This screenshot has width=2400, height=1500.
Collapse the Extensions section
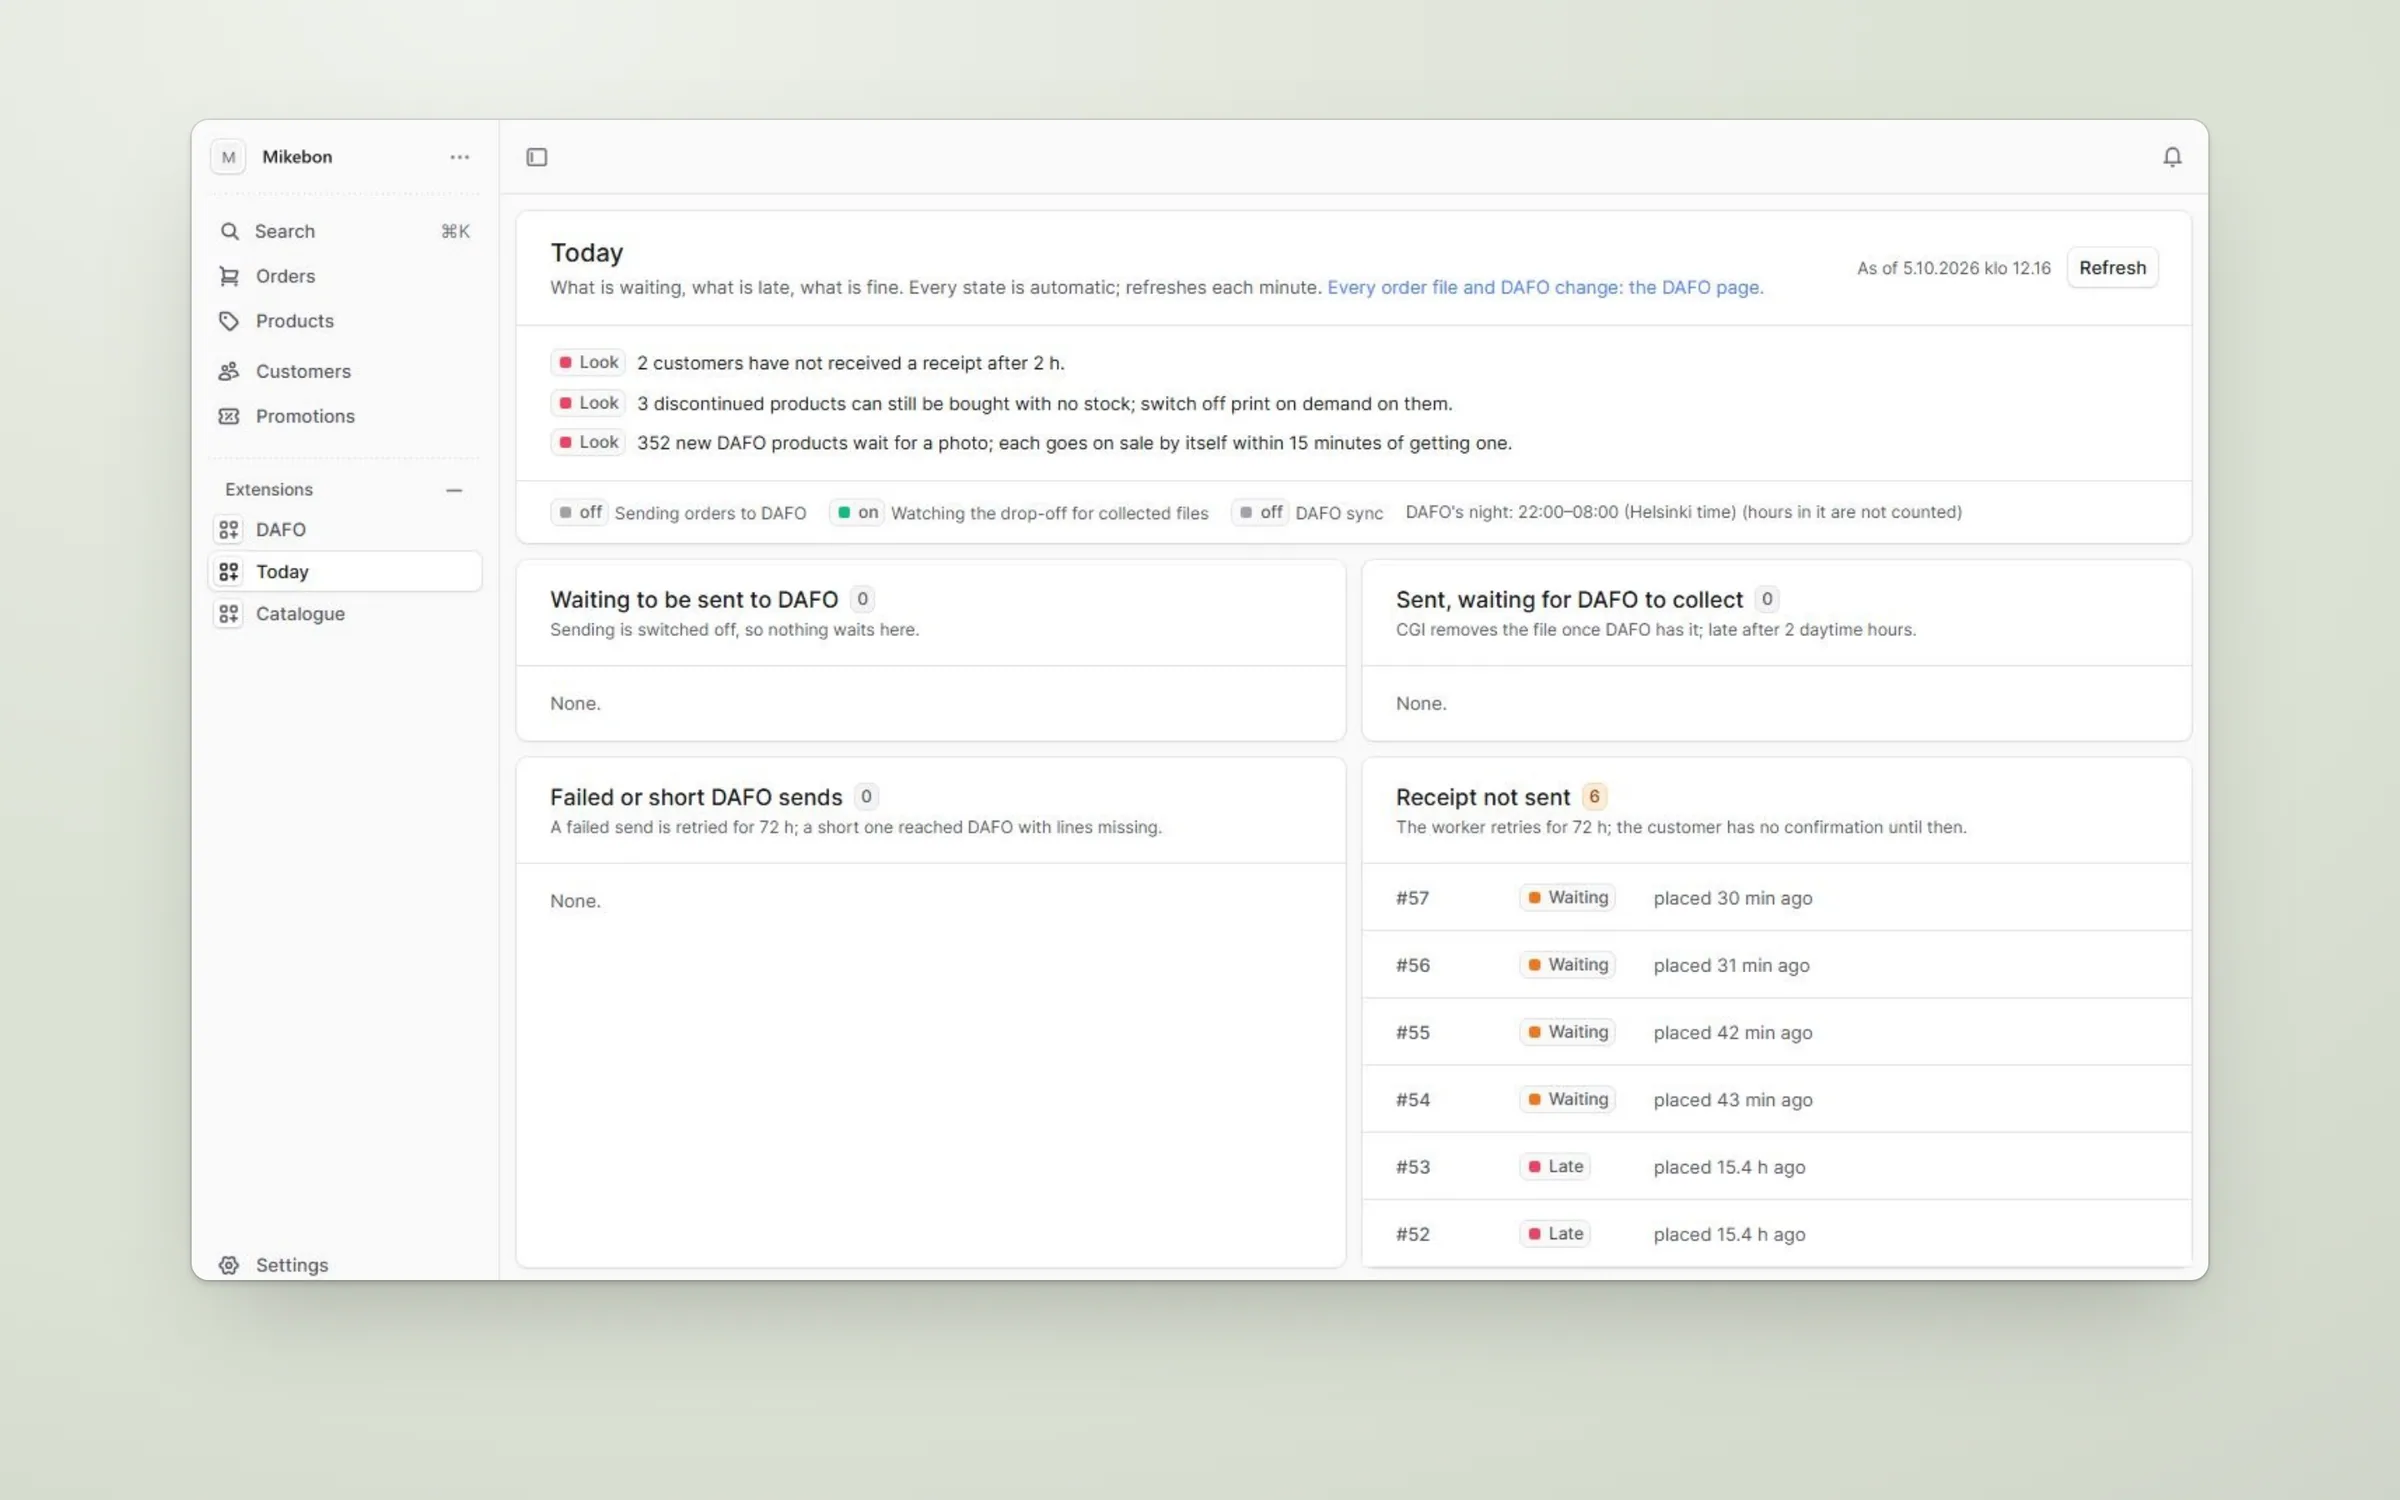click(454, 490)
